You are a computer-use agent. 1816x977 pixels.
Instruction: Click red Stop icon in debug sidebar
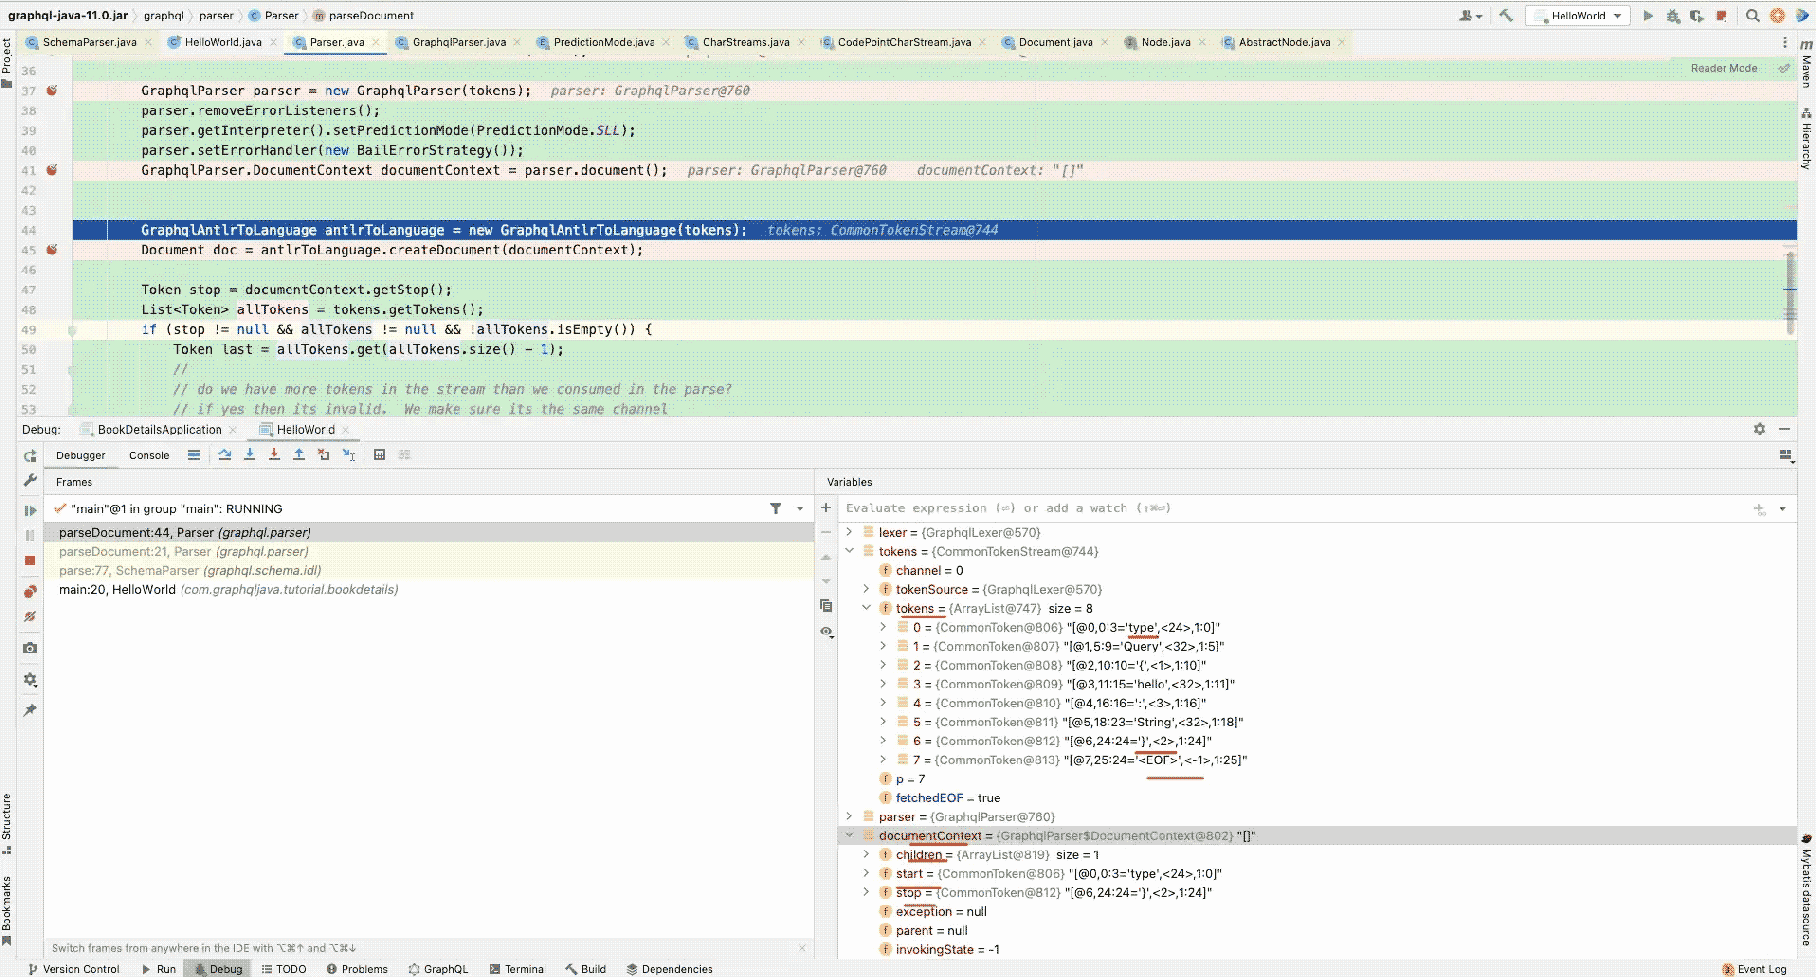click(30, 561)
